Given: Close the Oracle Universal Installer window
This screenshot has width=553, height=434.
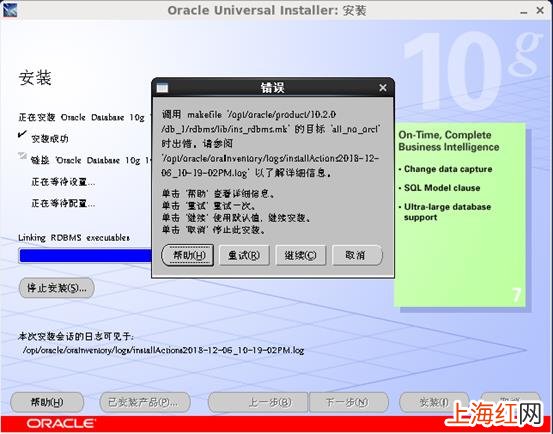Looking at the screenshot, I should [540, 11].
